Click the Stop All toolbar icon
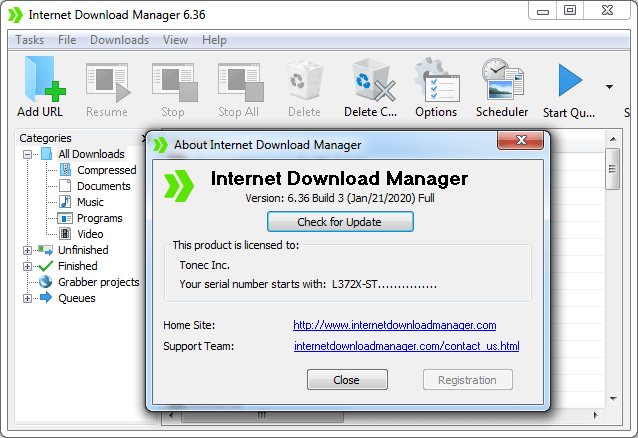638x438 pixels. coord(240,82)
